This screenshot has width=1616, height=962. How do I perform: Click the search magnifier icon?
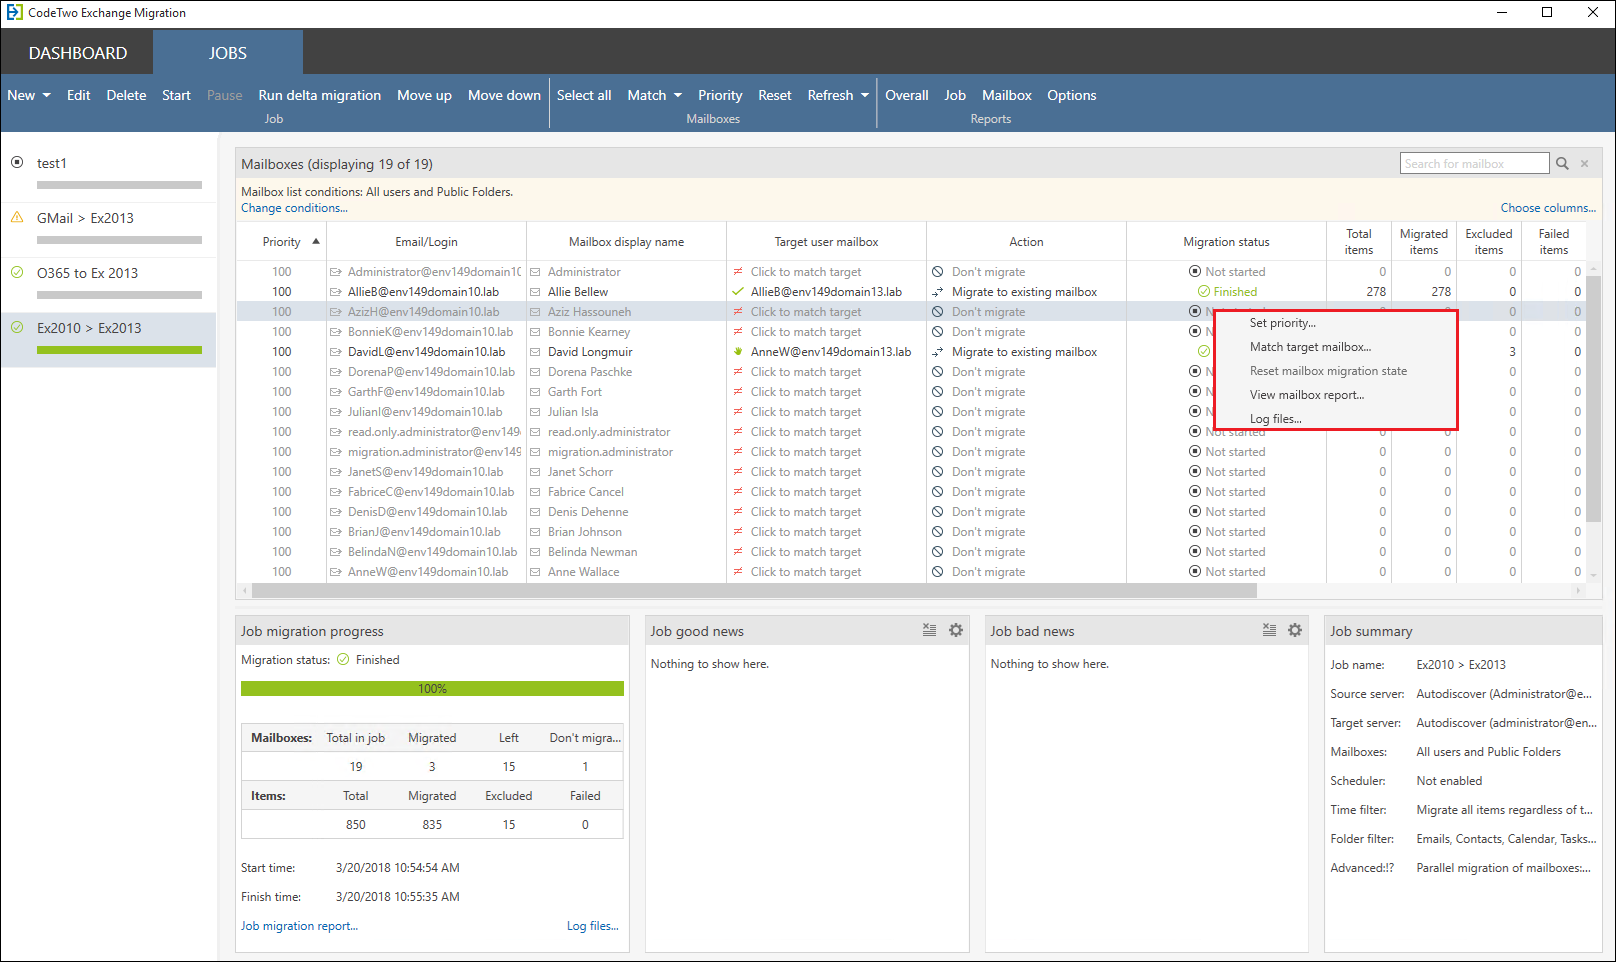point(1562,163)
